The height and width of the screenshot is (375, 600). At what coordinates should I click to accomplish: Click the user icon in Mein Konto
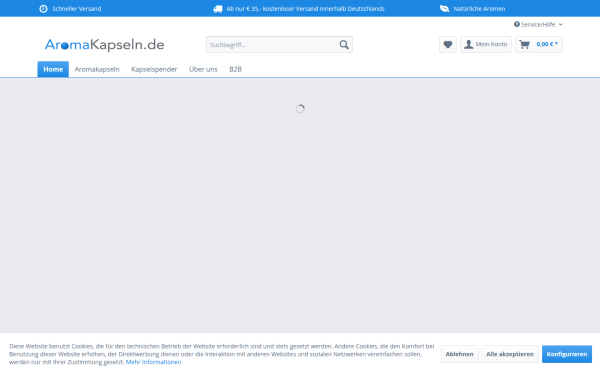468,44
